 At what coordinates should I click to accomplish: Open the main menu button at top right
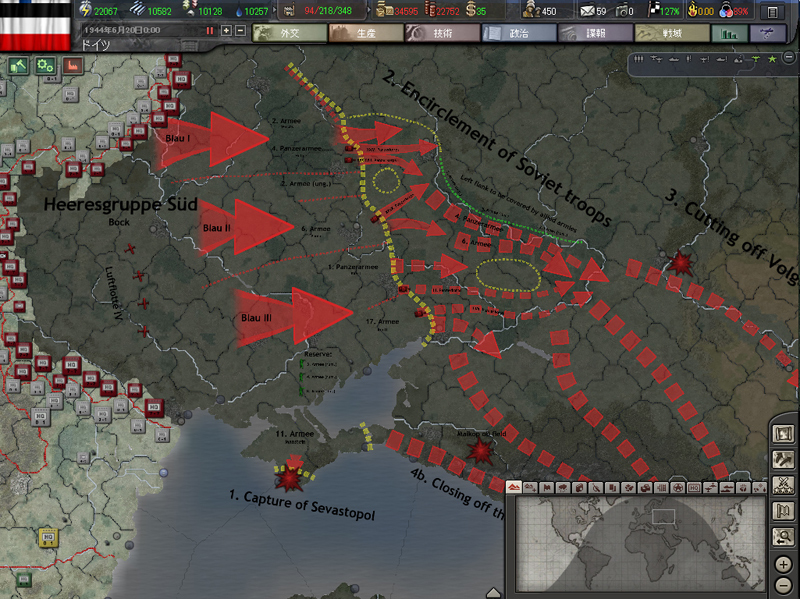[x=772, y=11]
